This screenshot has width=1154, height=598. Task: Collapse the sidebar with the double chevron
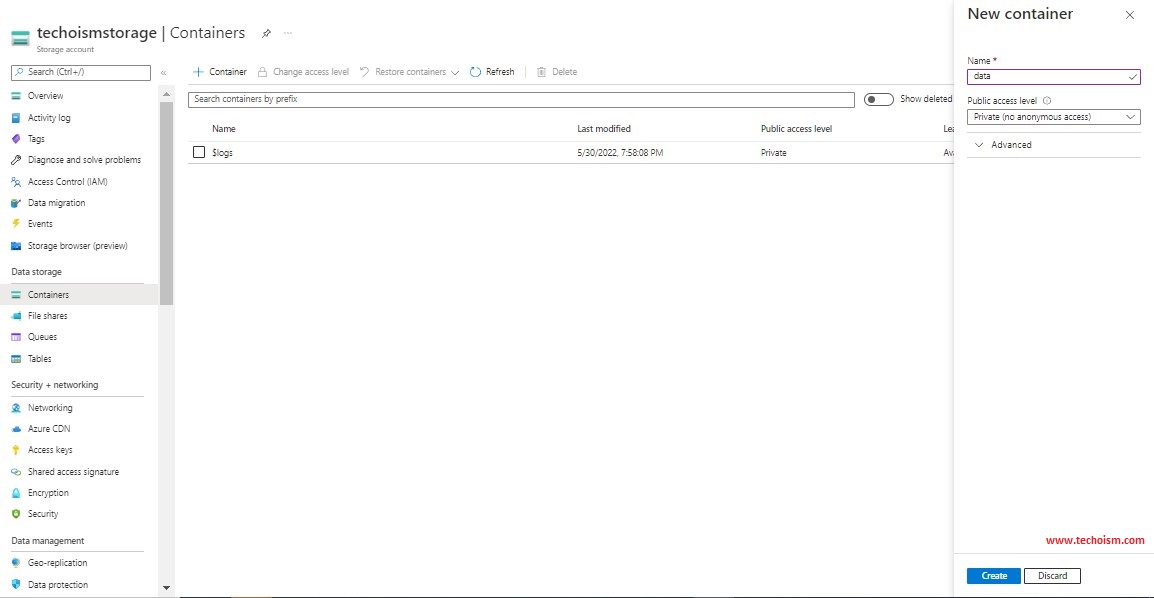(163, 73)
